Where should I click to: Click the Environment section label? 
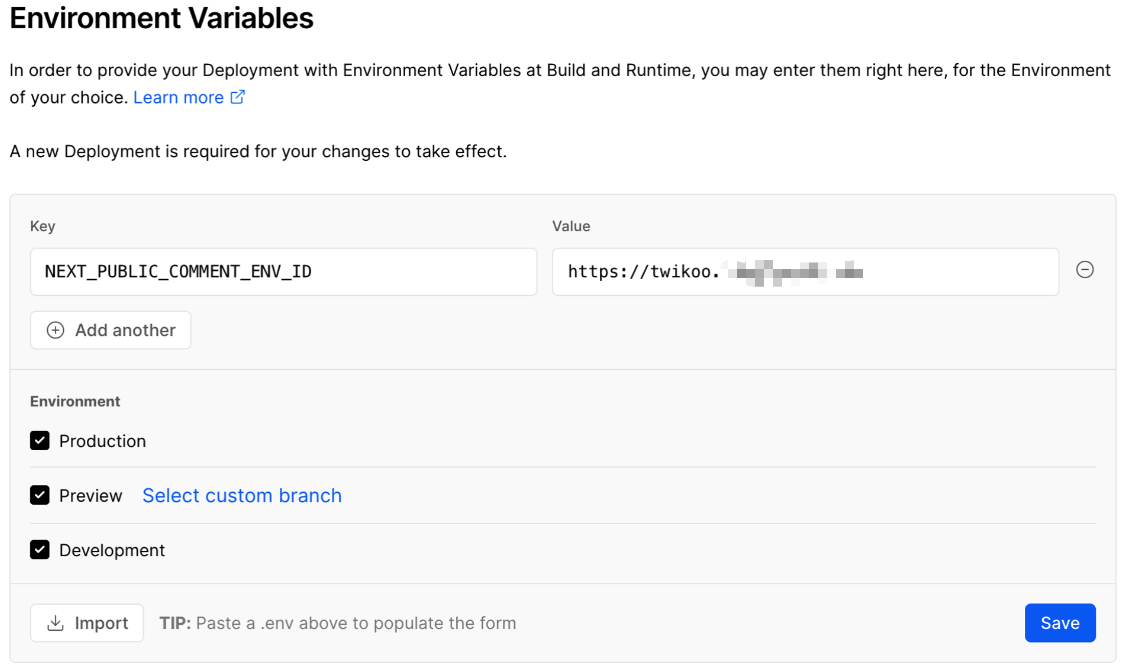[75, 401]
